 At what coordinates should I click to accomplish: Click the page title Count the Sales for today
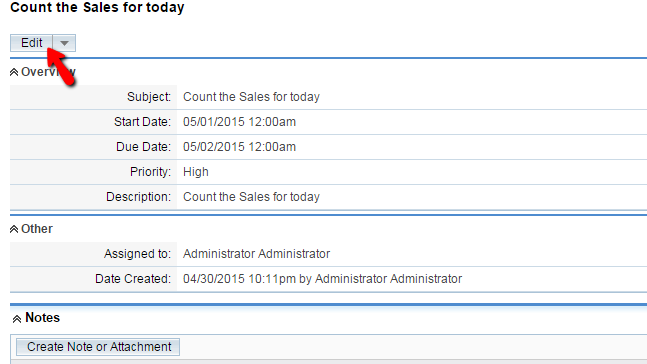pos(97,7)
